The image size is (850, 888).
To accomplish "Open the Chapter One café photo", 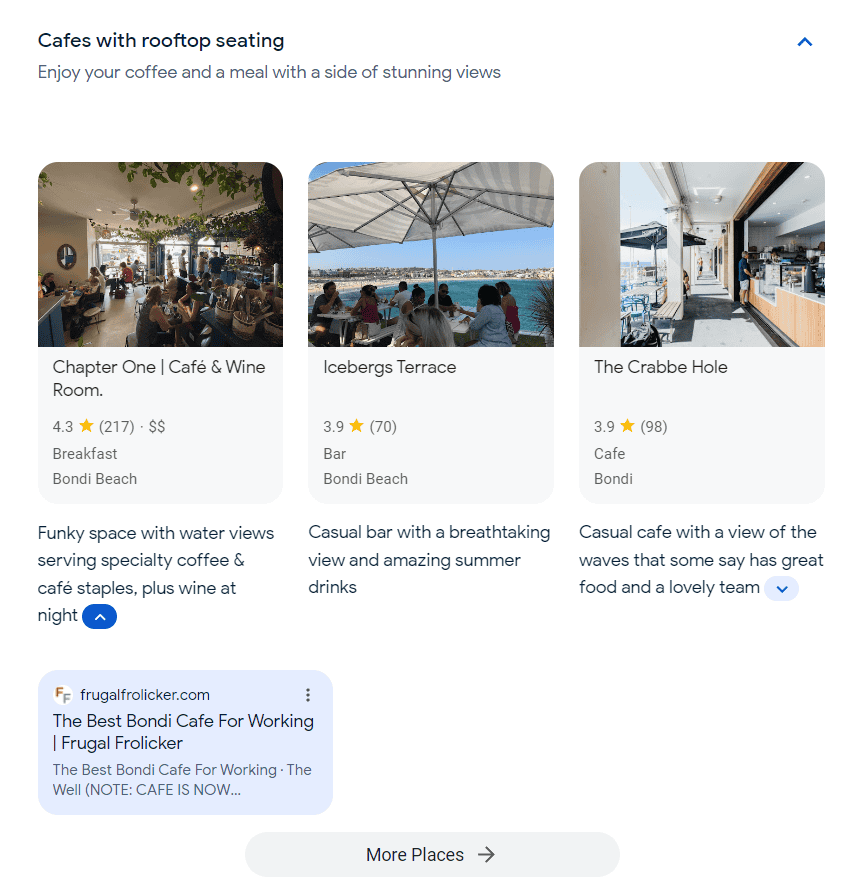I will (160, 254).
